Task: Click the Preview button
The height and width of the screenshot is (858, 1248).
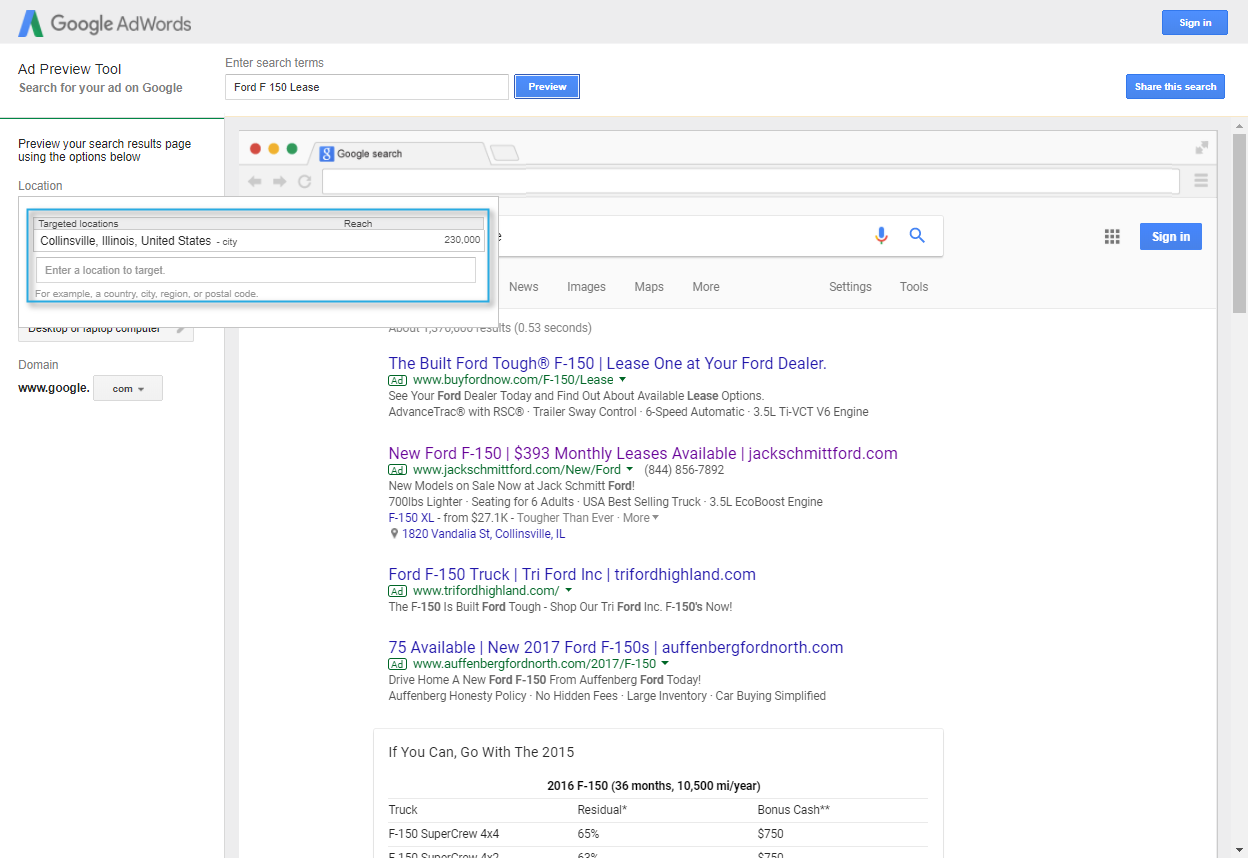Action: click(x=546, y=86)
